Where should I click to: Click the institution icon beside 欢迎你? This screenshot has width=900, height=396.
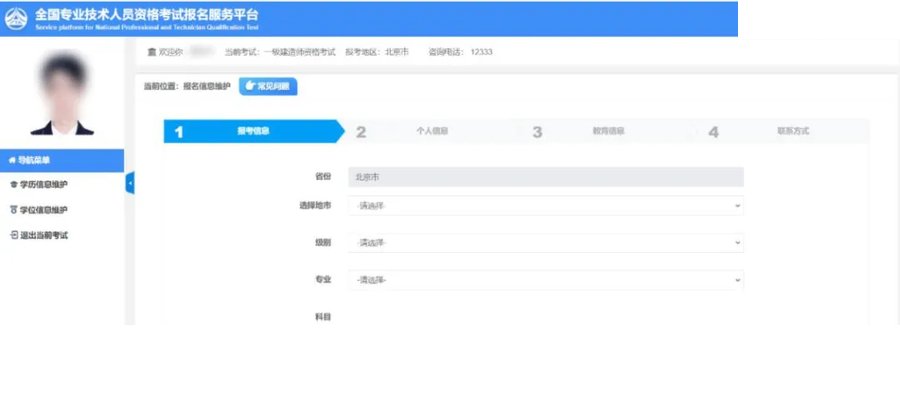[x=152, y=52]
